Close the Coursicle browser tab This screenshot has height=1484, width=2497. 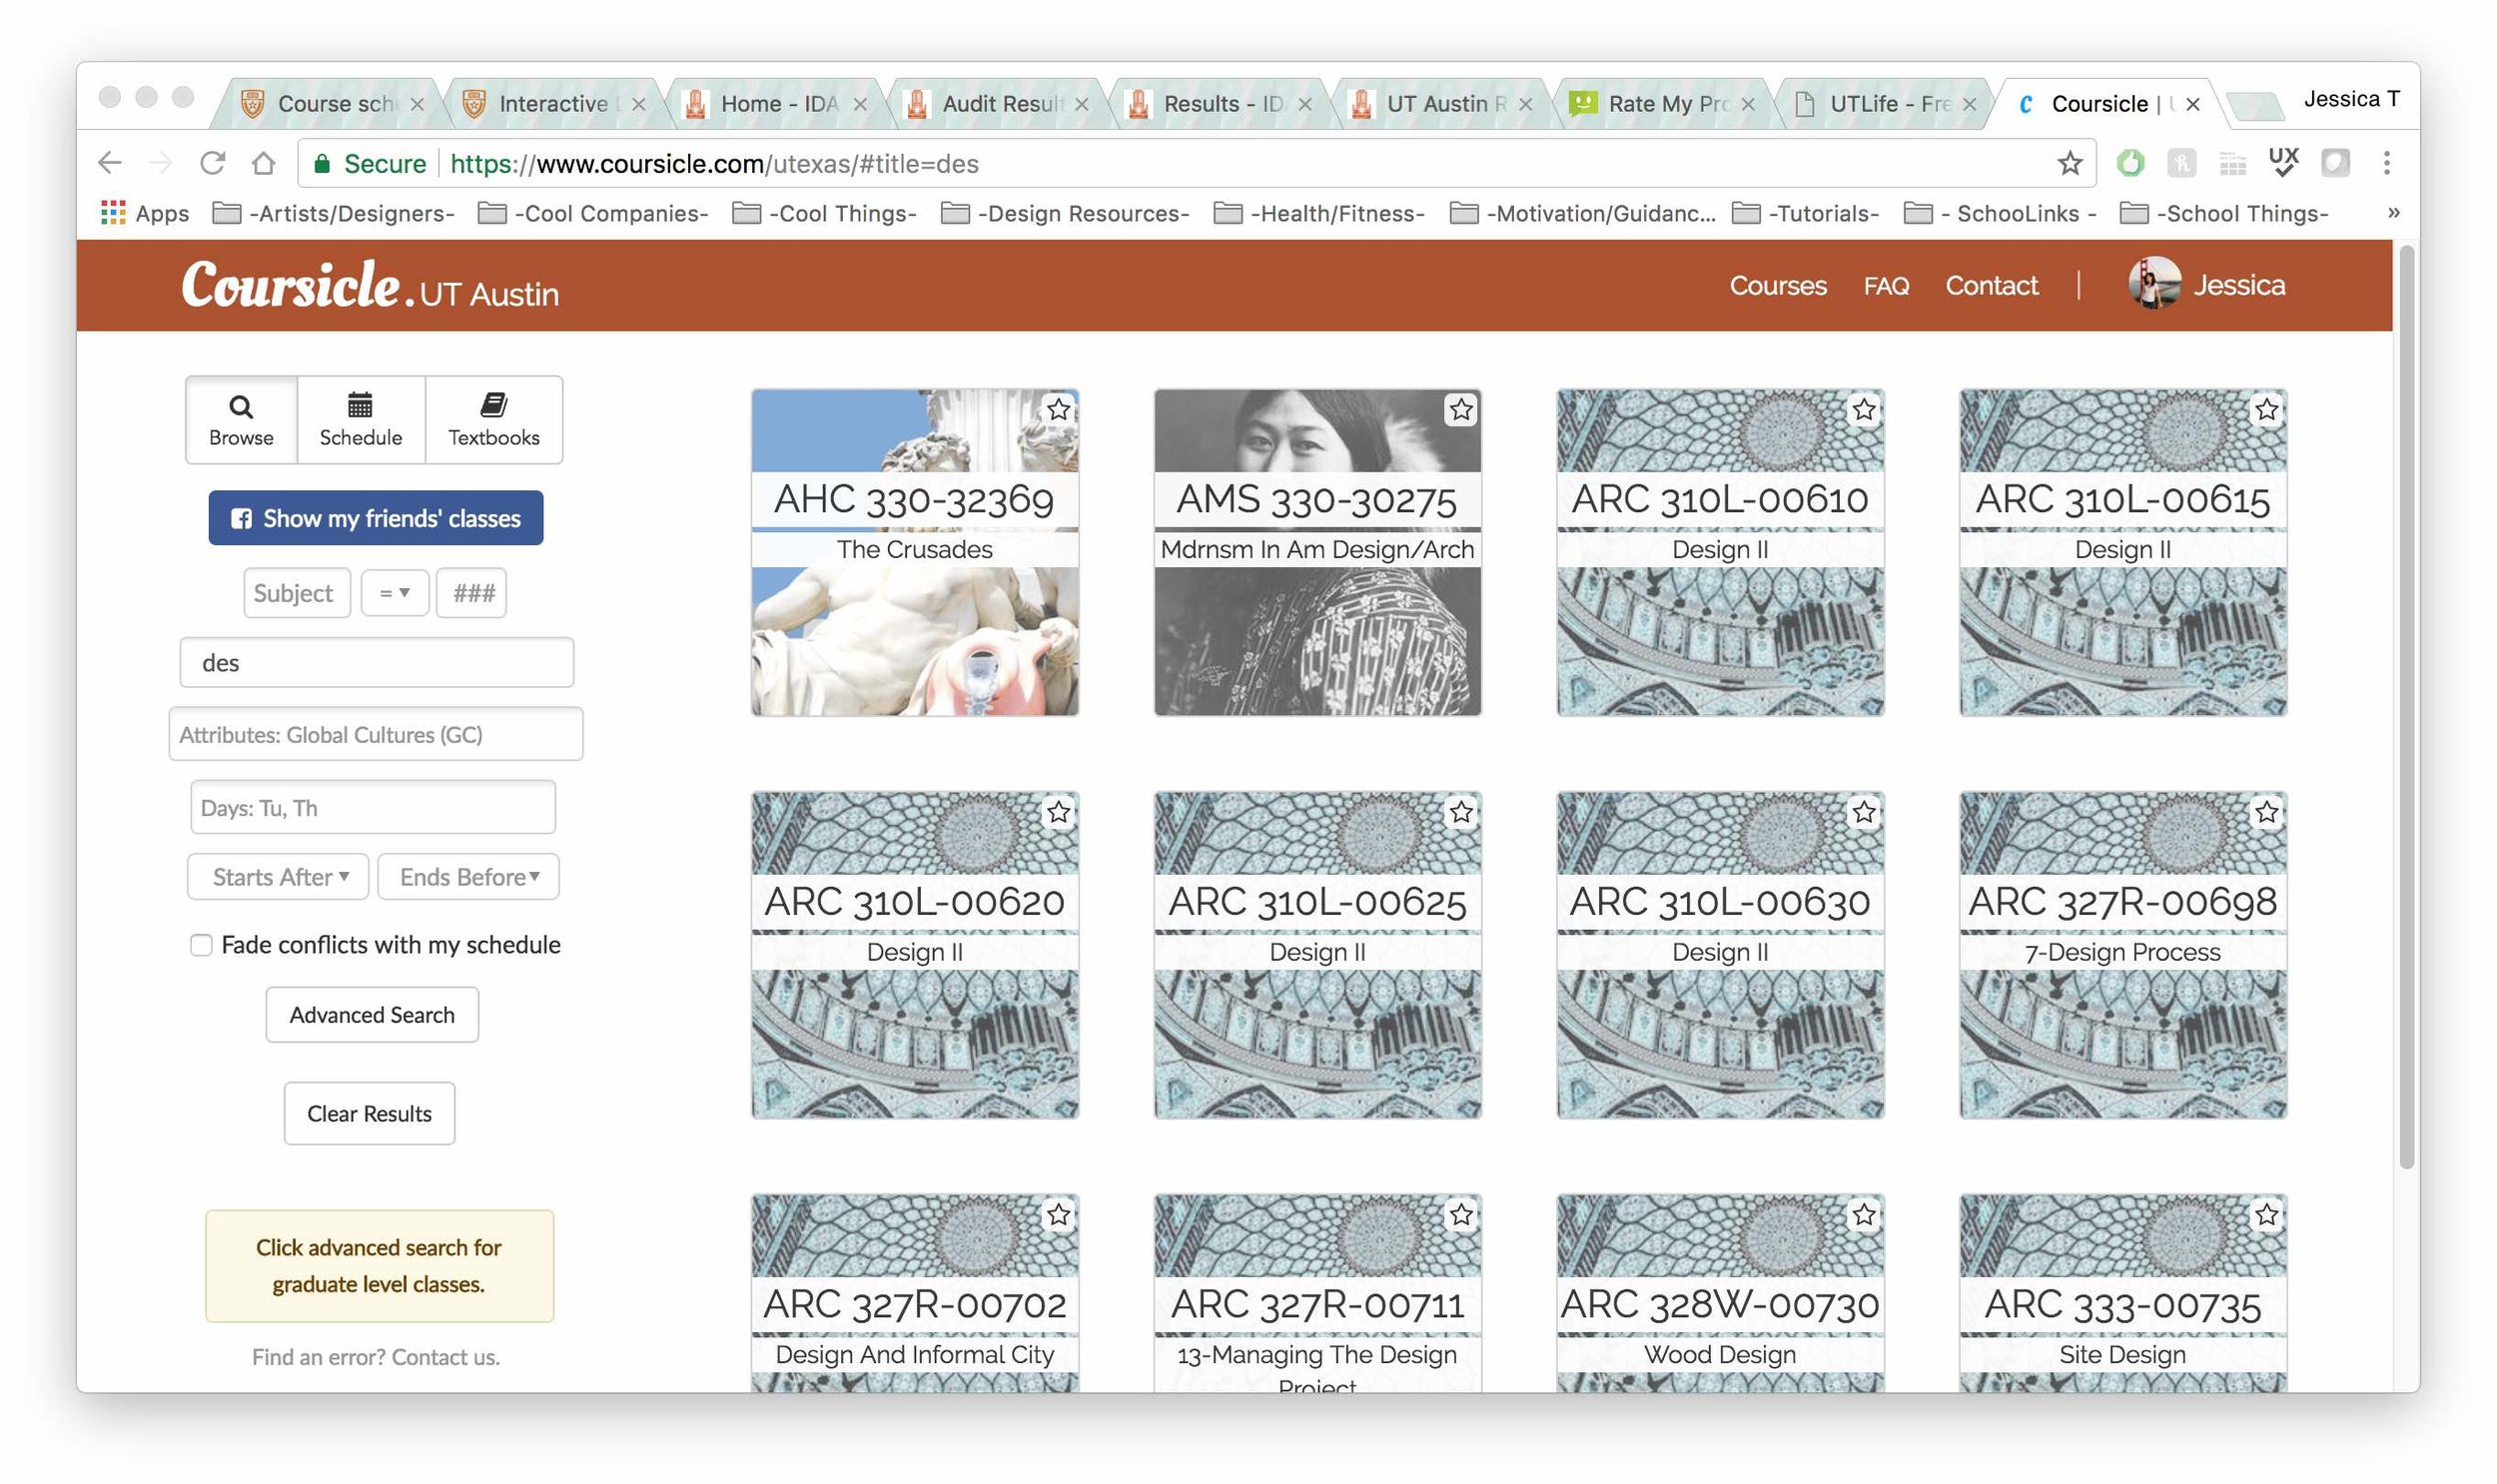click(x=2192, y=104)
